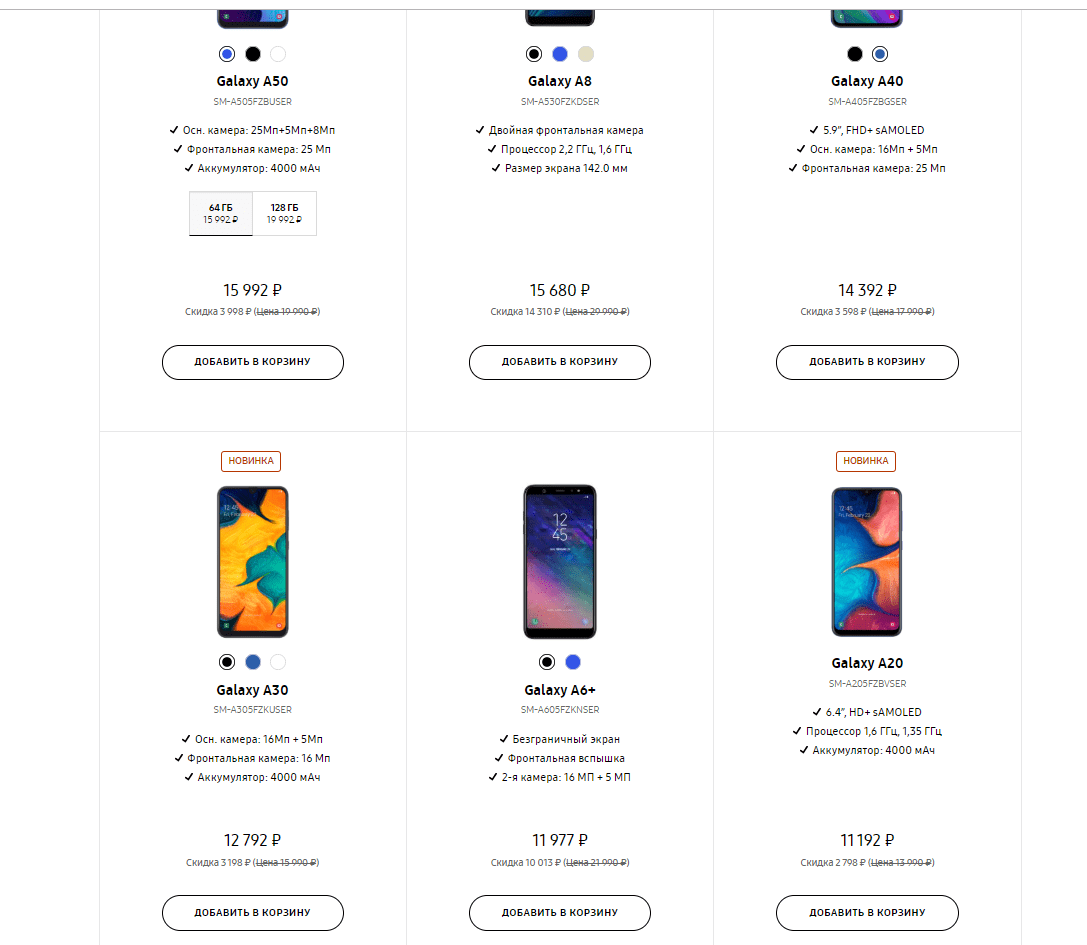Choose white color for Galaxy A50
1087x945 pixels.
point(278,54)
